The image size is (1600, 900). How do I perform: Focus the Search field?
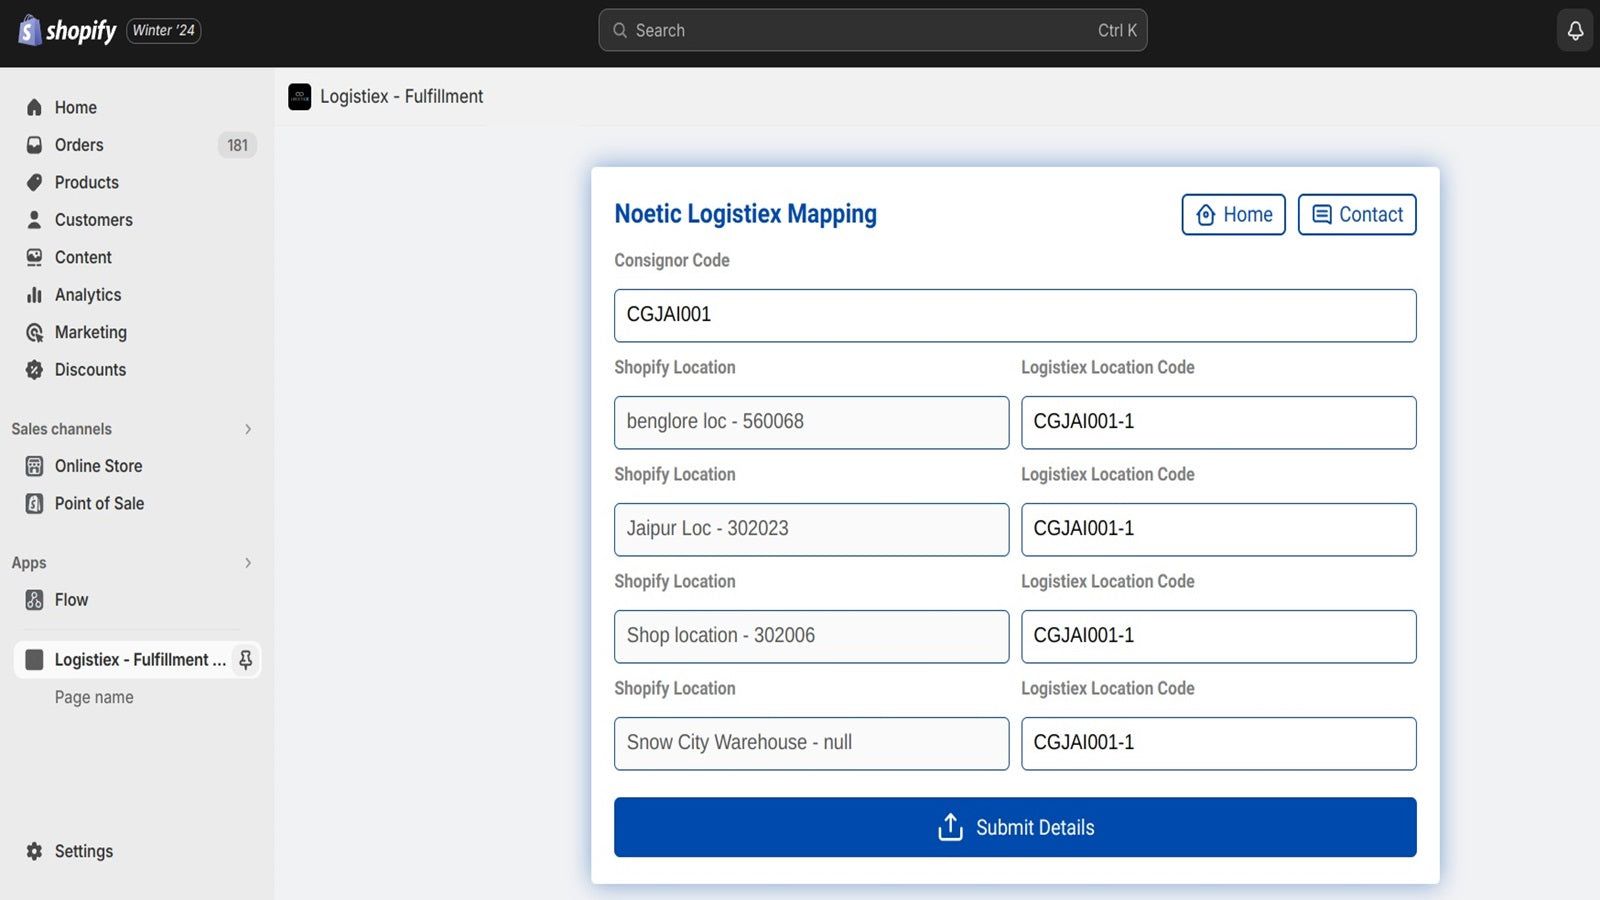[x=873, y=30]
